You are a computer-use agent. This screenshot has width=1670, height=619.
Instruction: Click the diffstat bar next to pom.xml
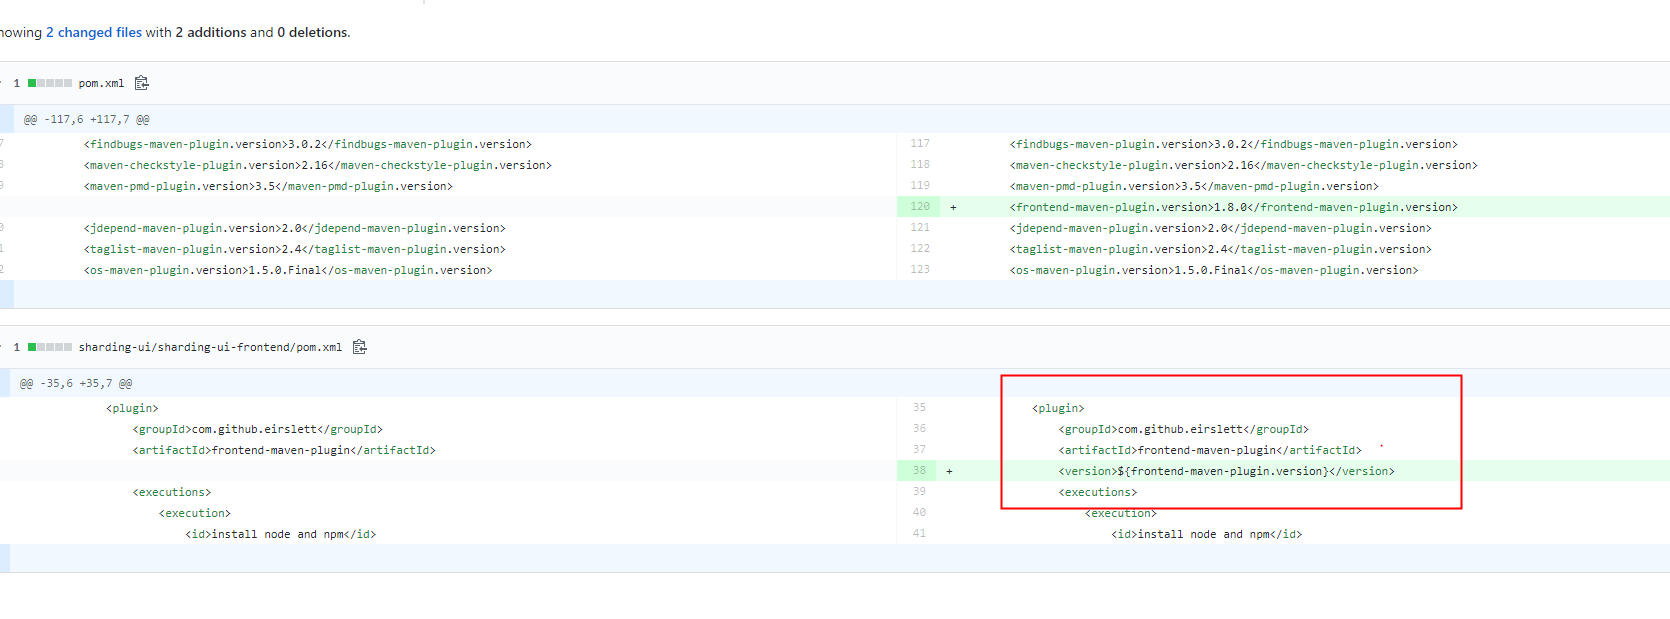pos(50,83)
